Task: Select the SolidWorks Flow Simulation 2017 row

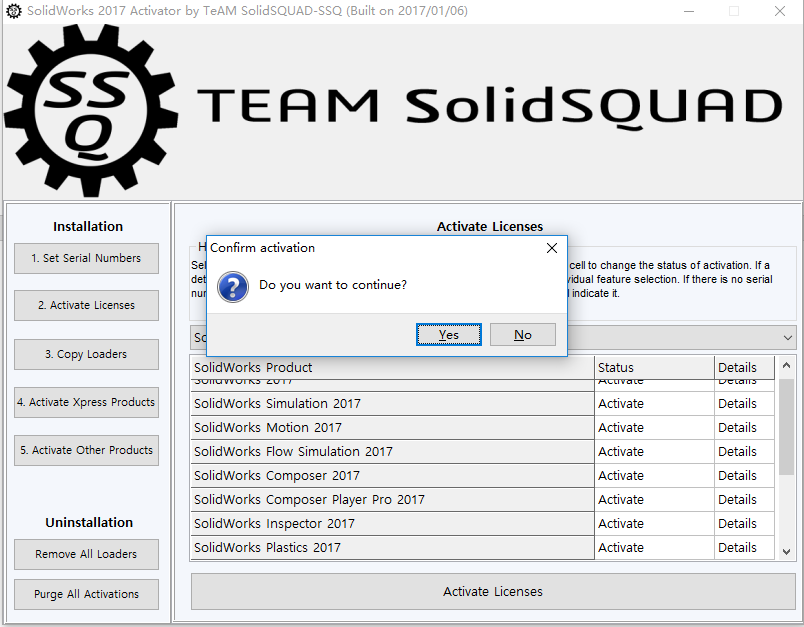Action: (392, 452)
